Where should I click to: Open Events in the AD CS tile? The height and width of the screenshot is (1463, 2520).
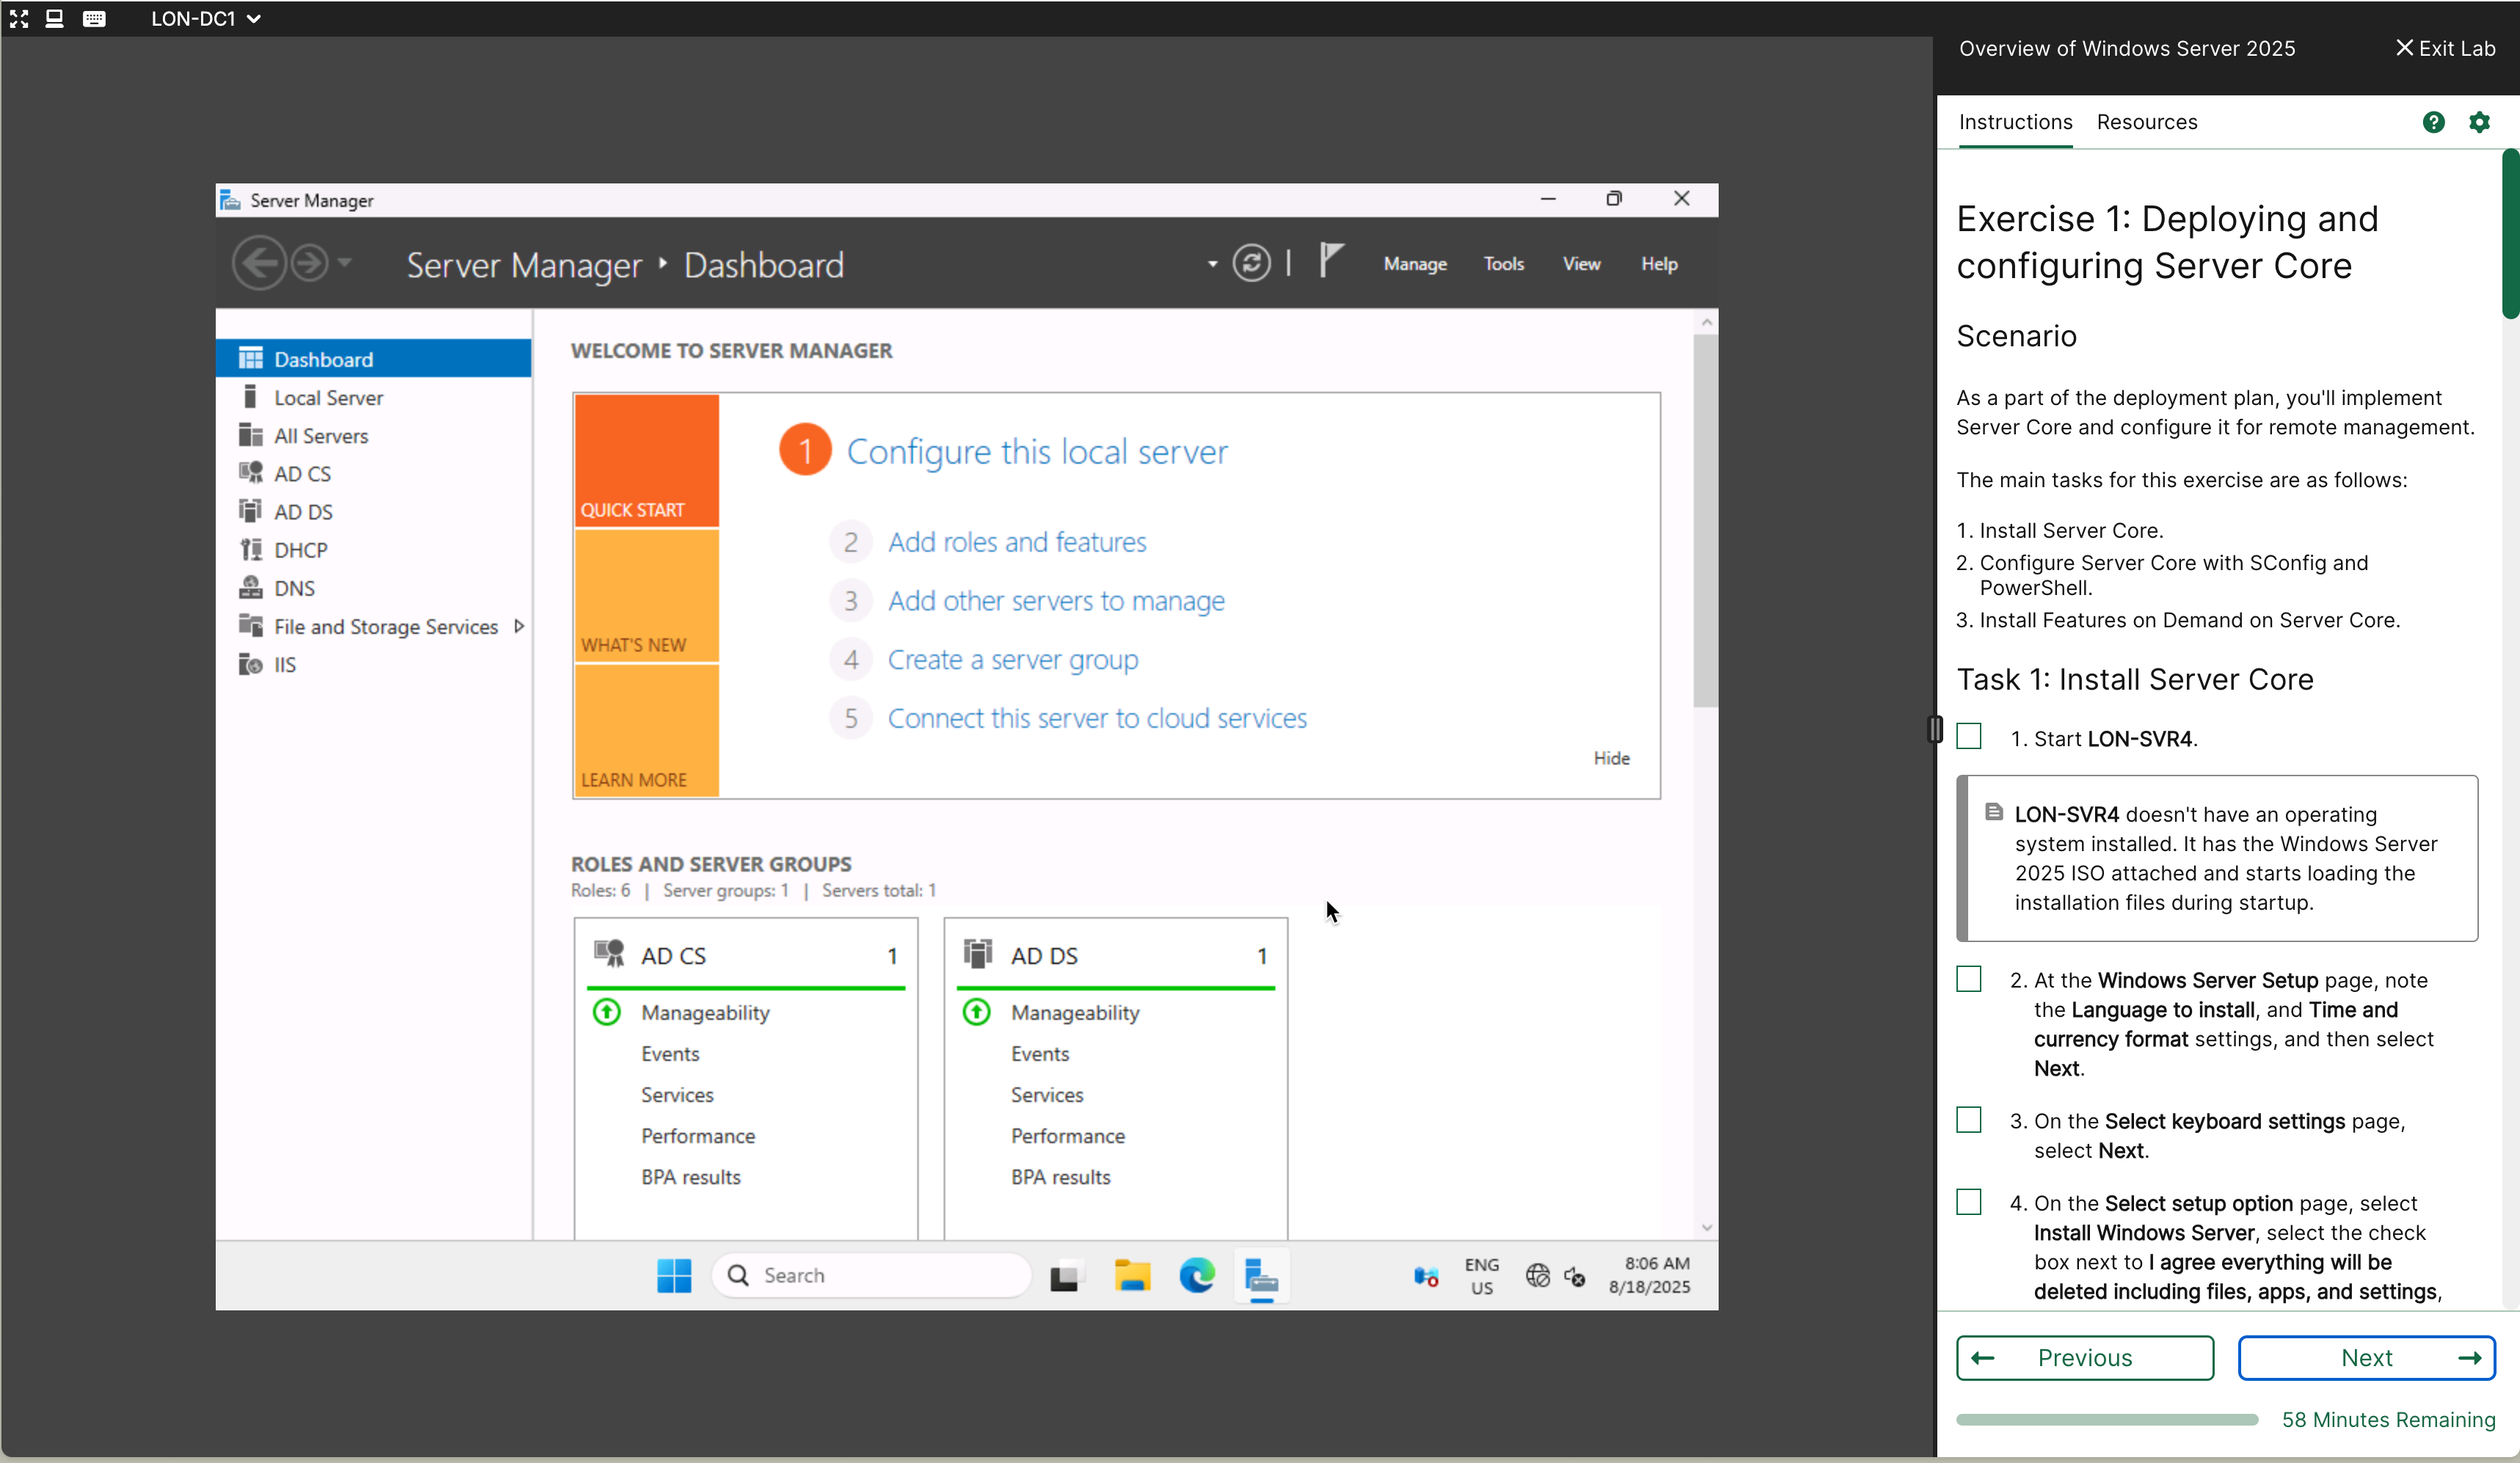[x=670, y=1053]
